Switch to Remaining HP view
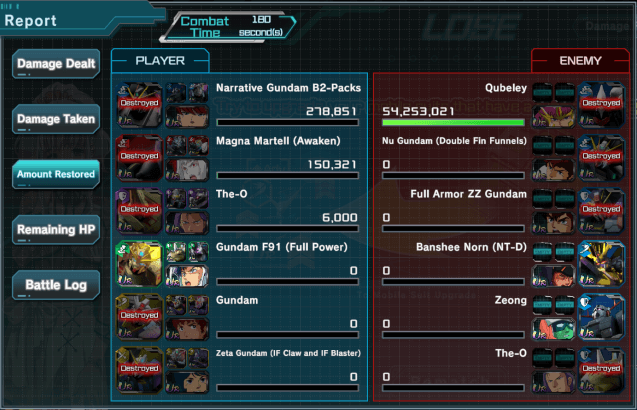This screenshot has width=637, height=410. pyautogui.click(x=56, y=229)
